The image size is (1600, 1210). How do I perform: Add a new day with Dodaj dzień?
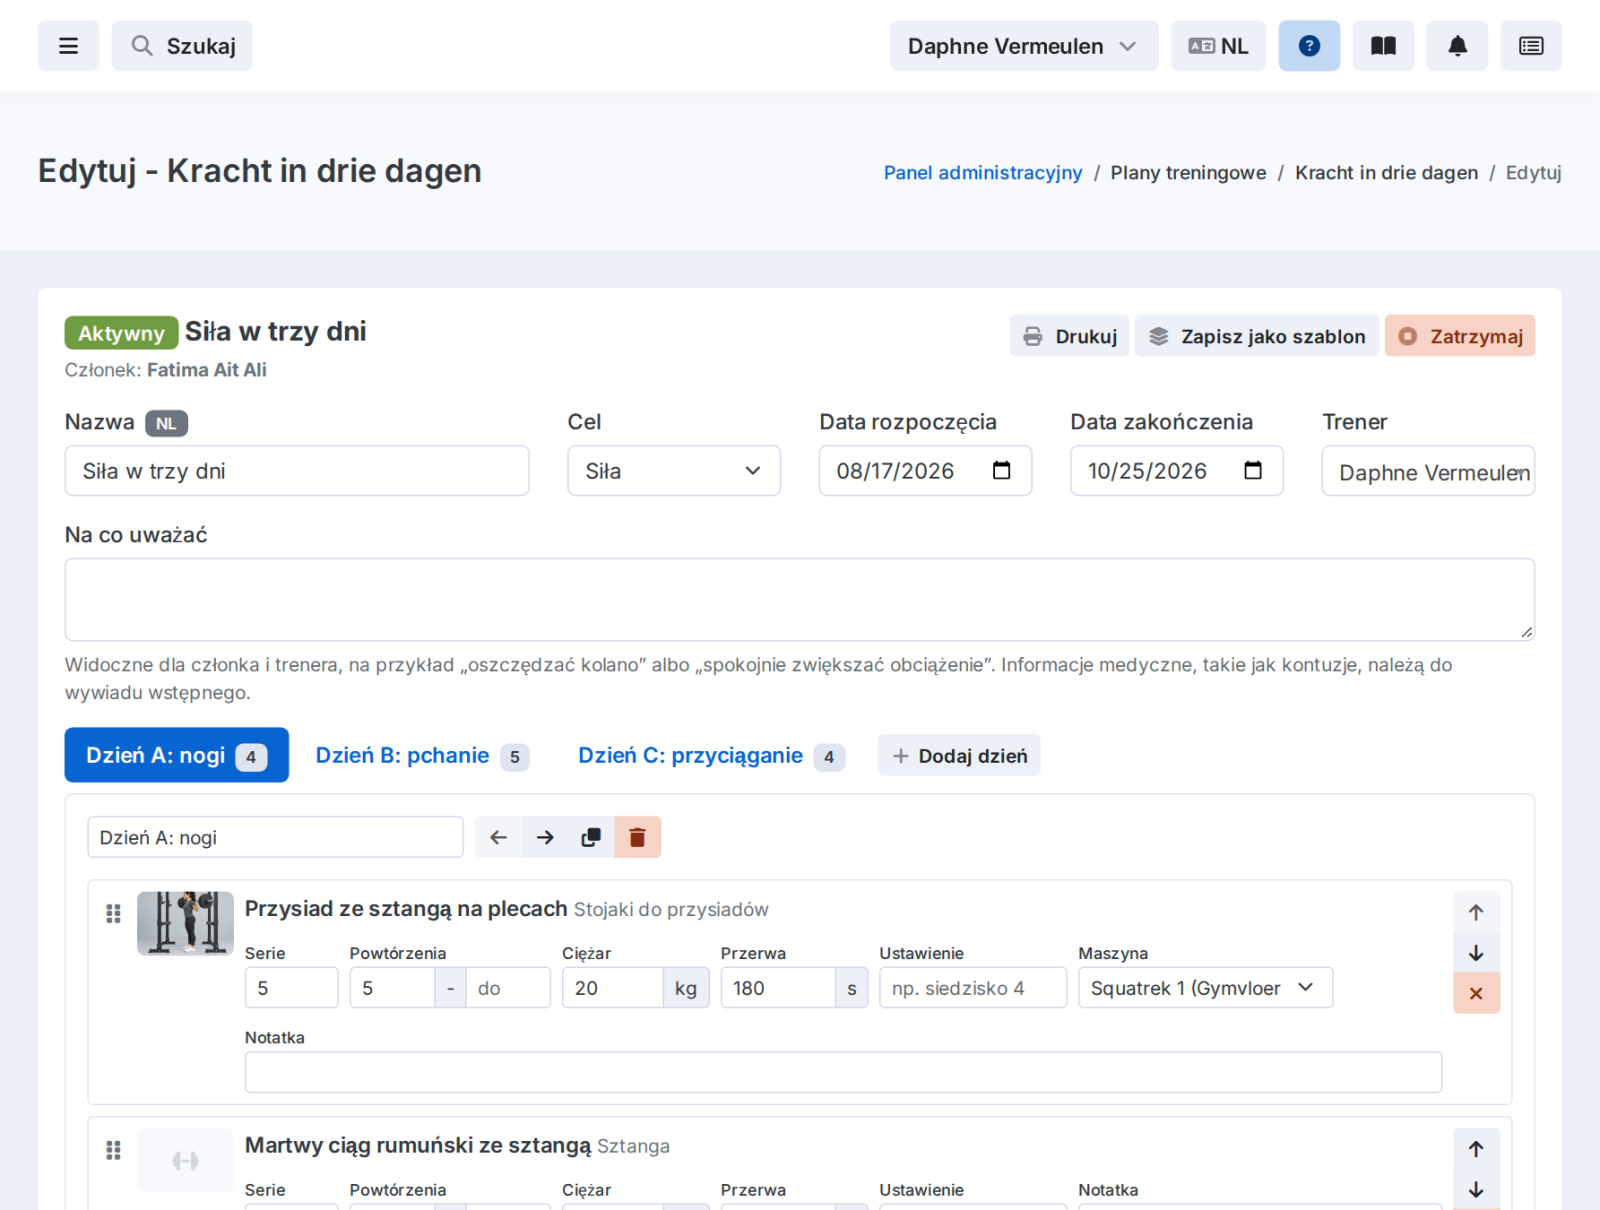959,756
